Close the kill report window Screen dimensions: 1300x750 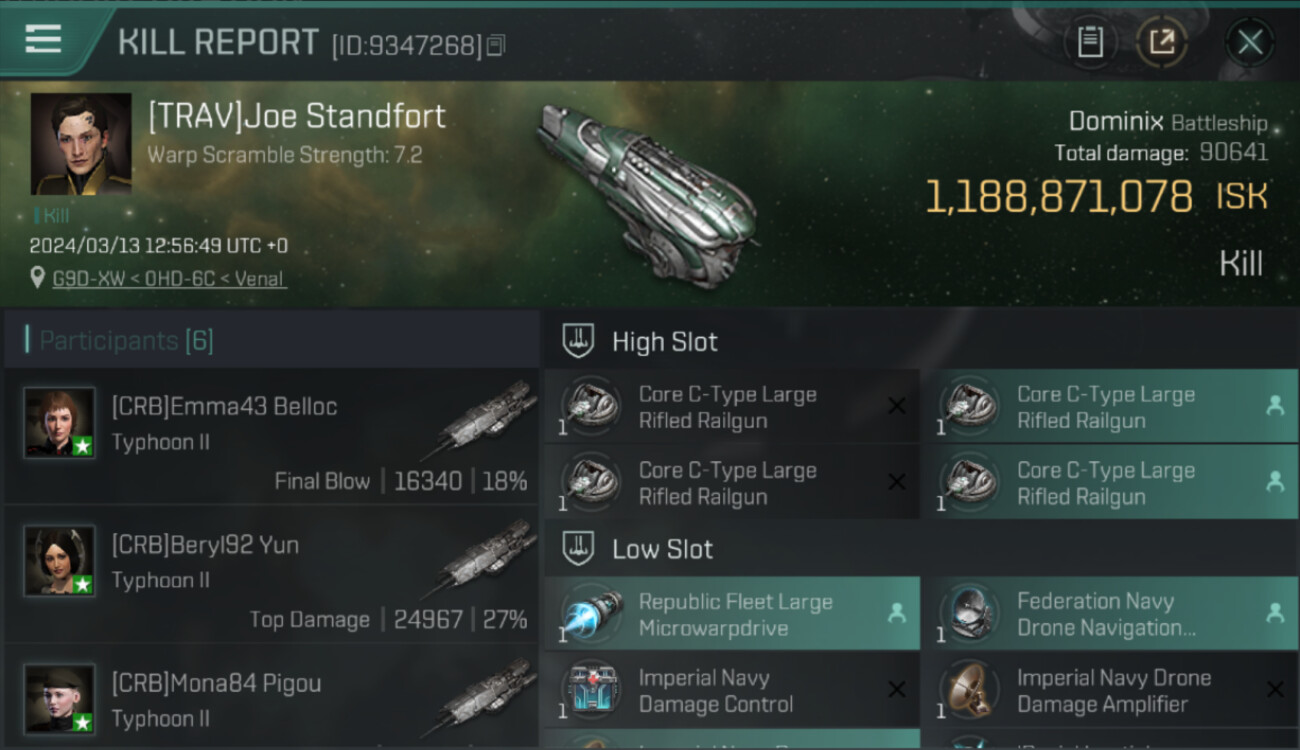click(1249, 42)
